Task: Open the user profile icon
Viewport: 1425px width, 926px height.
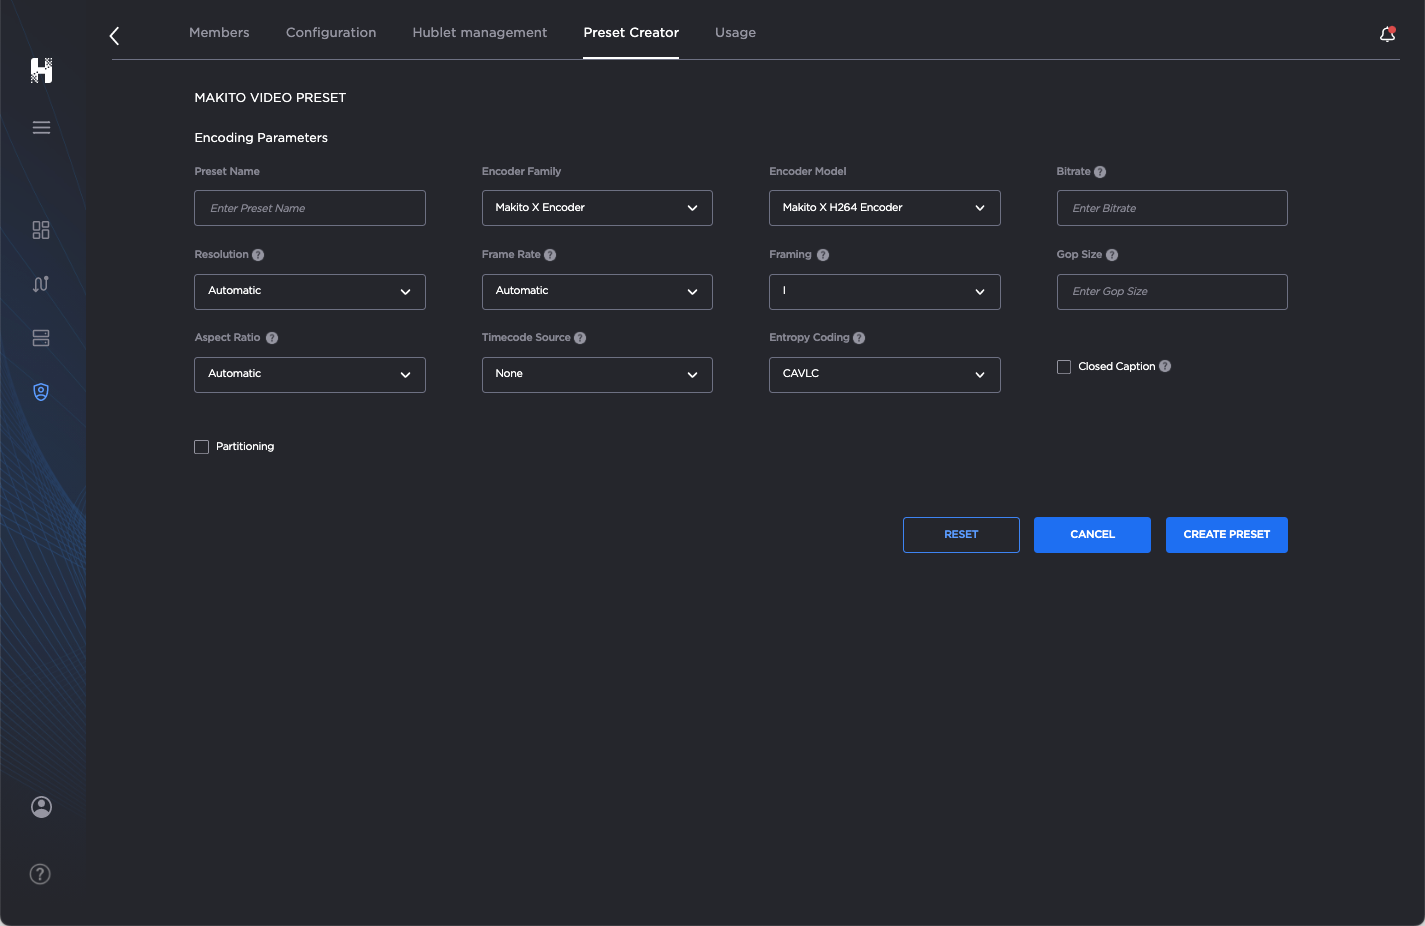Action: click(x=41, y=806)
